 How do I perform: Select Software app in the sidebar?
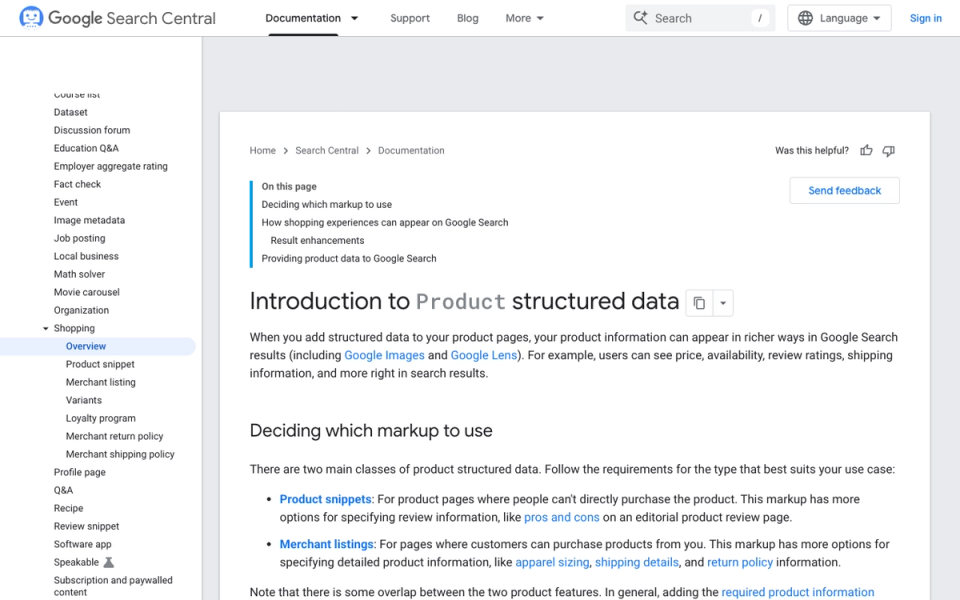pyautogui.click(x=82, y=544)
